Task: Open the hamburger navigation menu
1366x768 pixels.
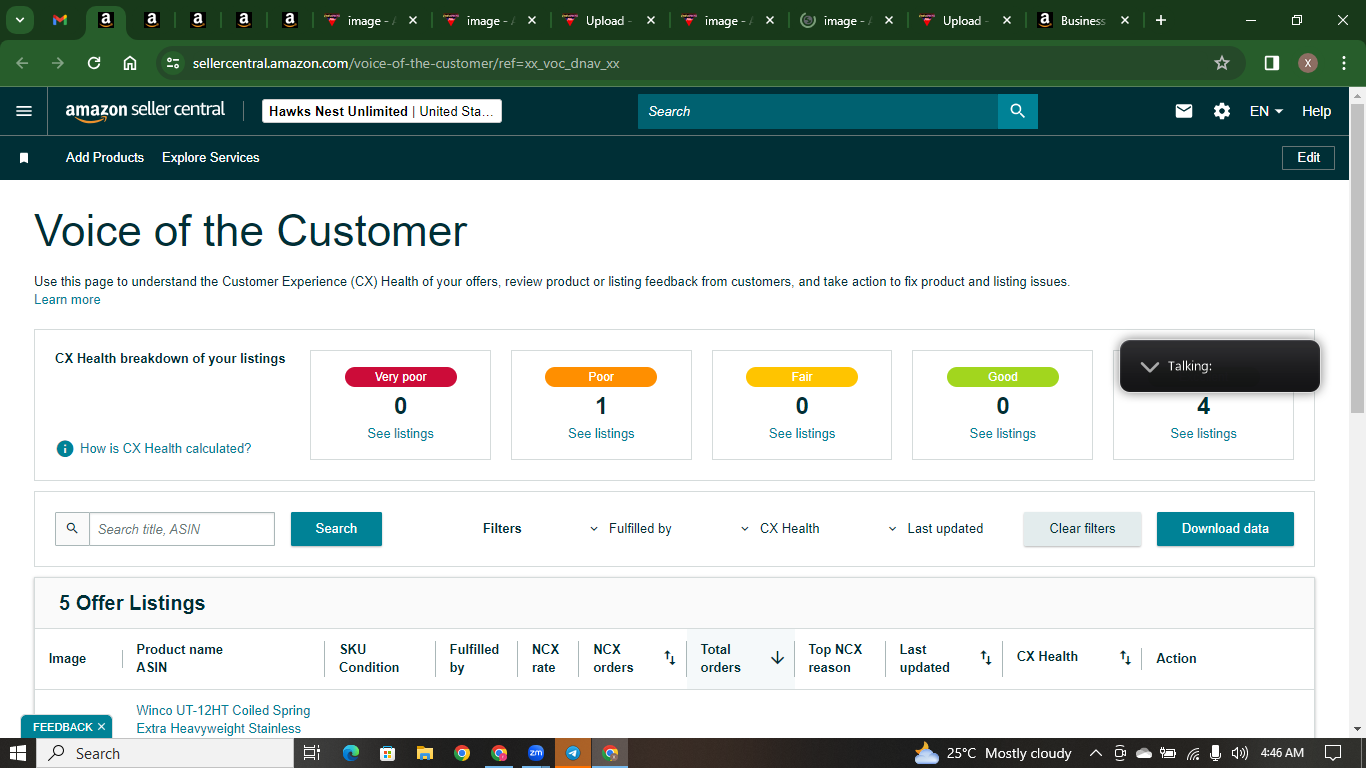Action: click(x=24, y=111)
